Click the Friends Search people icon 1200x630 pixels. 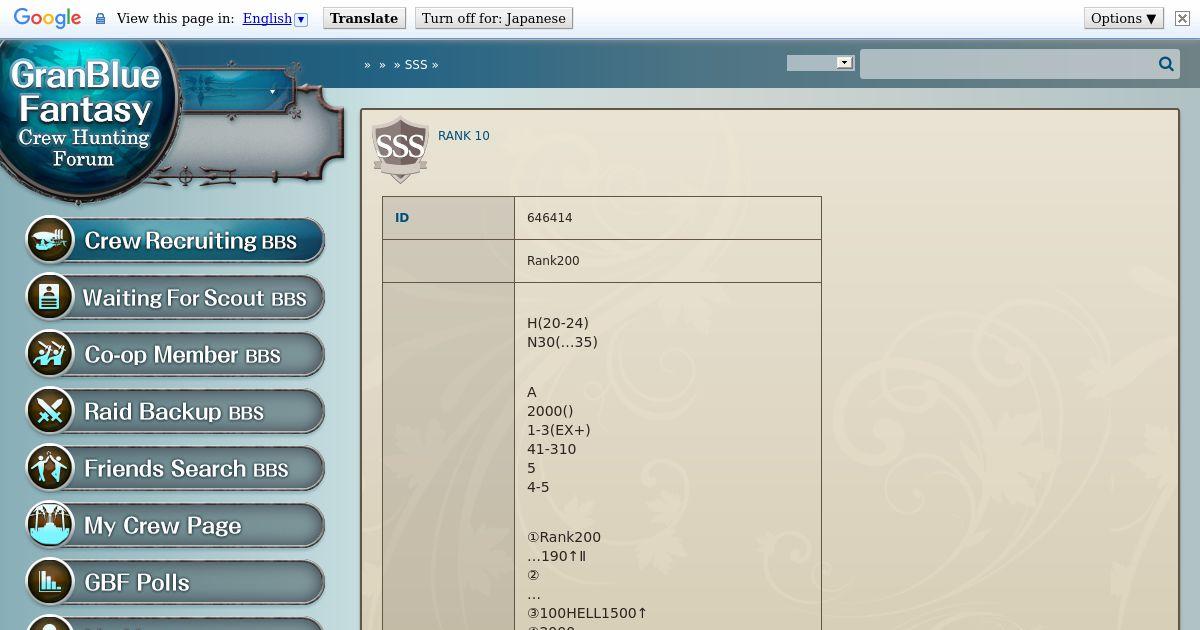pos(50,469)
